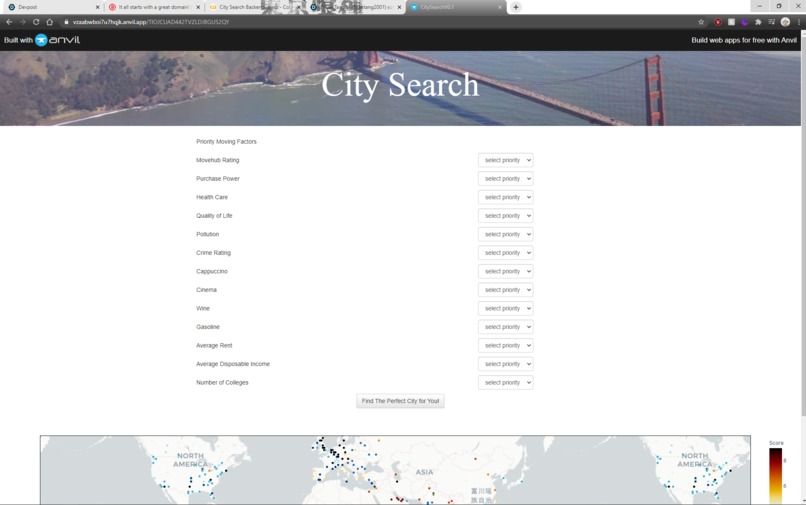Click the 'Cinema' label
806x505 pixels.
point(206,290)
